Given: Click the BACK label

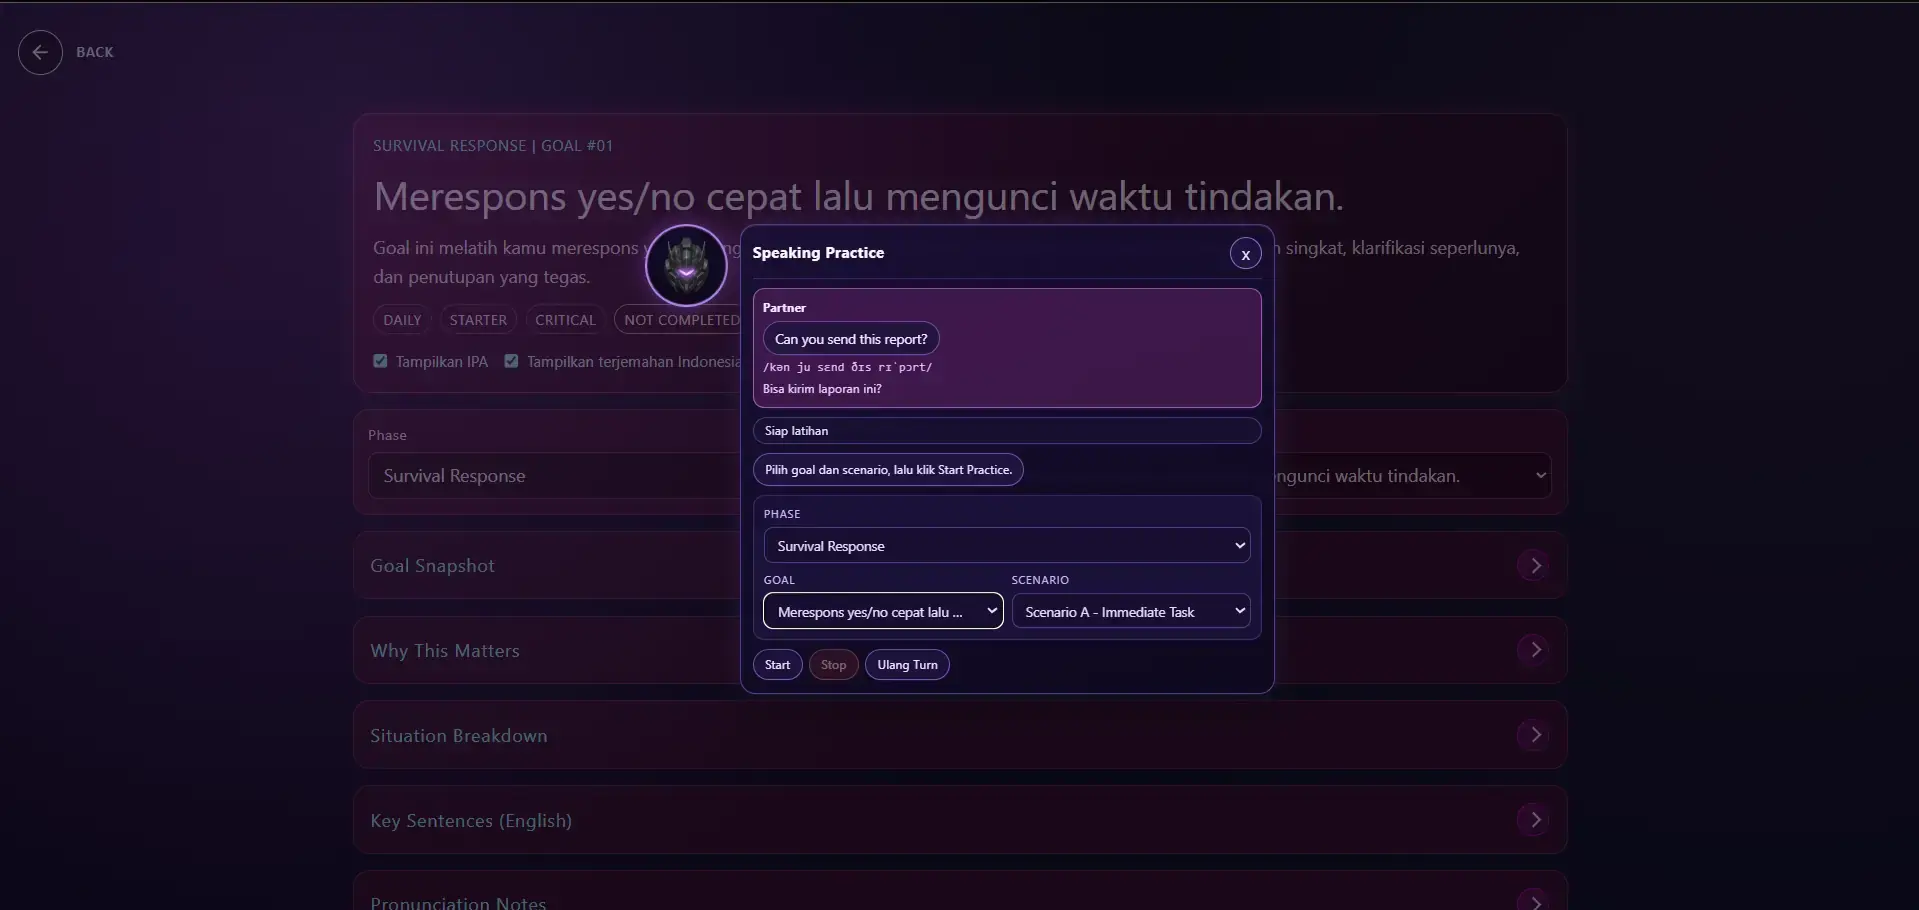Looking at the screenshot, I should pos(95,52).
